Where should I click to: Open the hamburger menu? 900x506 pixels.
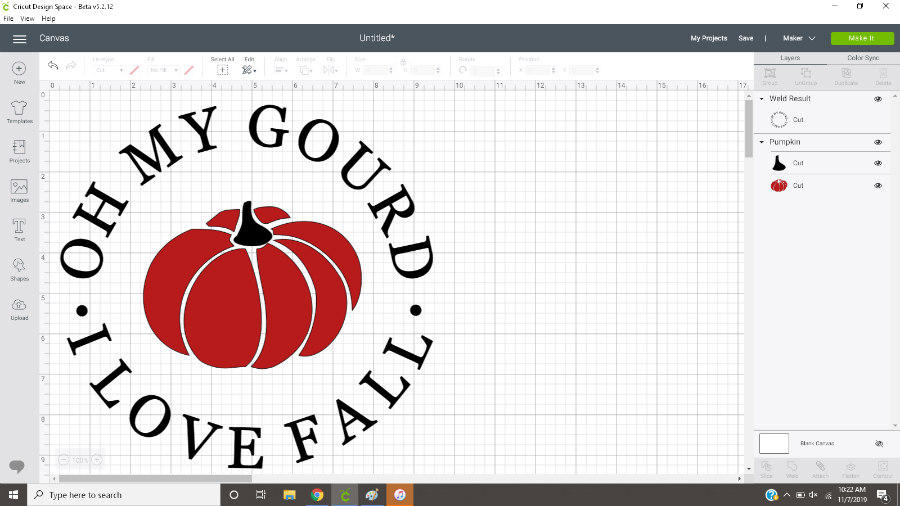tap(19, 38)
